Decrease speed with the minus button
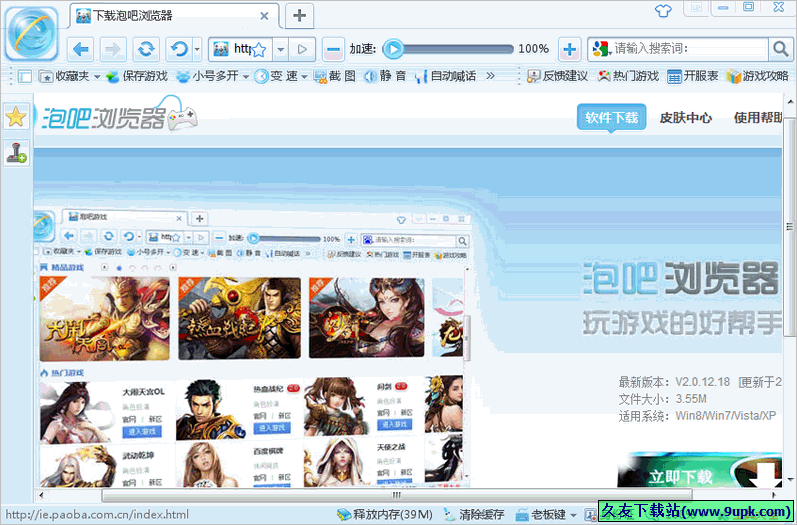 point(333,49)
